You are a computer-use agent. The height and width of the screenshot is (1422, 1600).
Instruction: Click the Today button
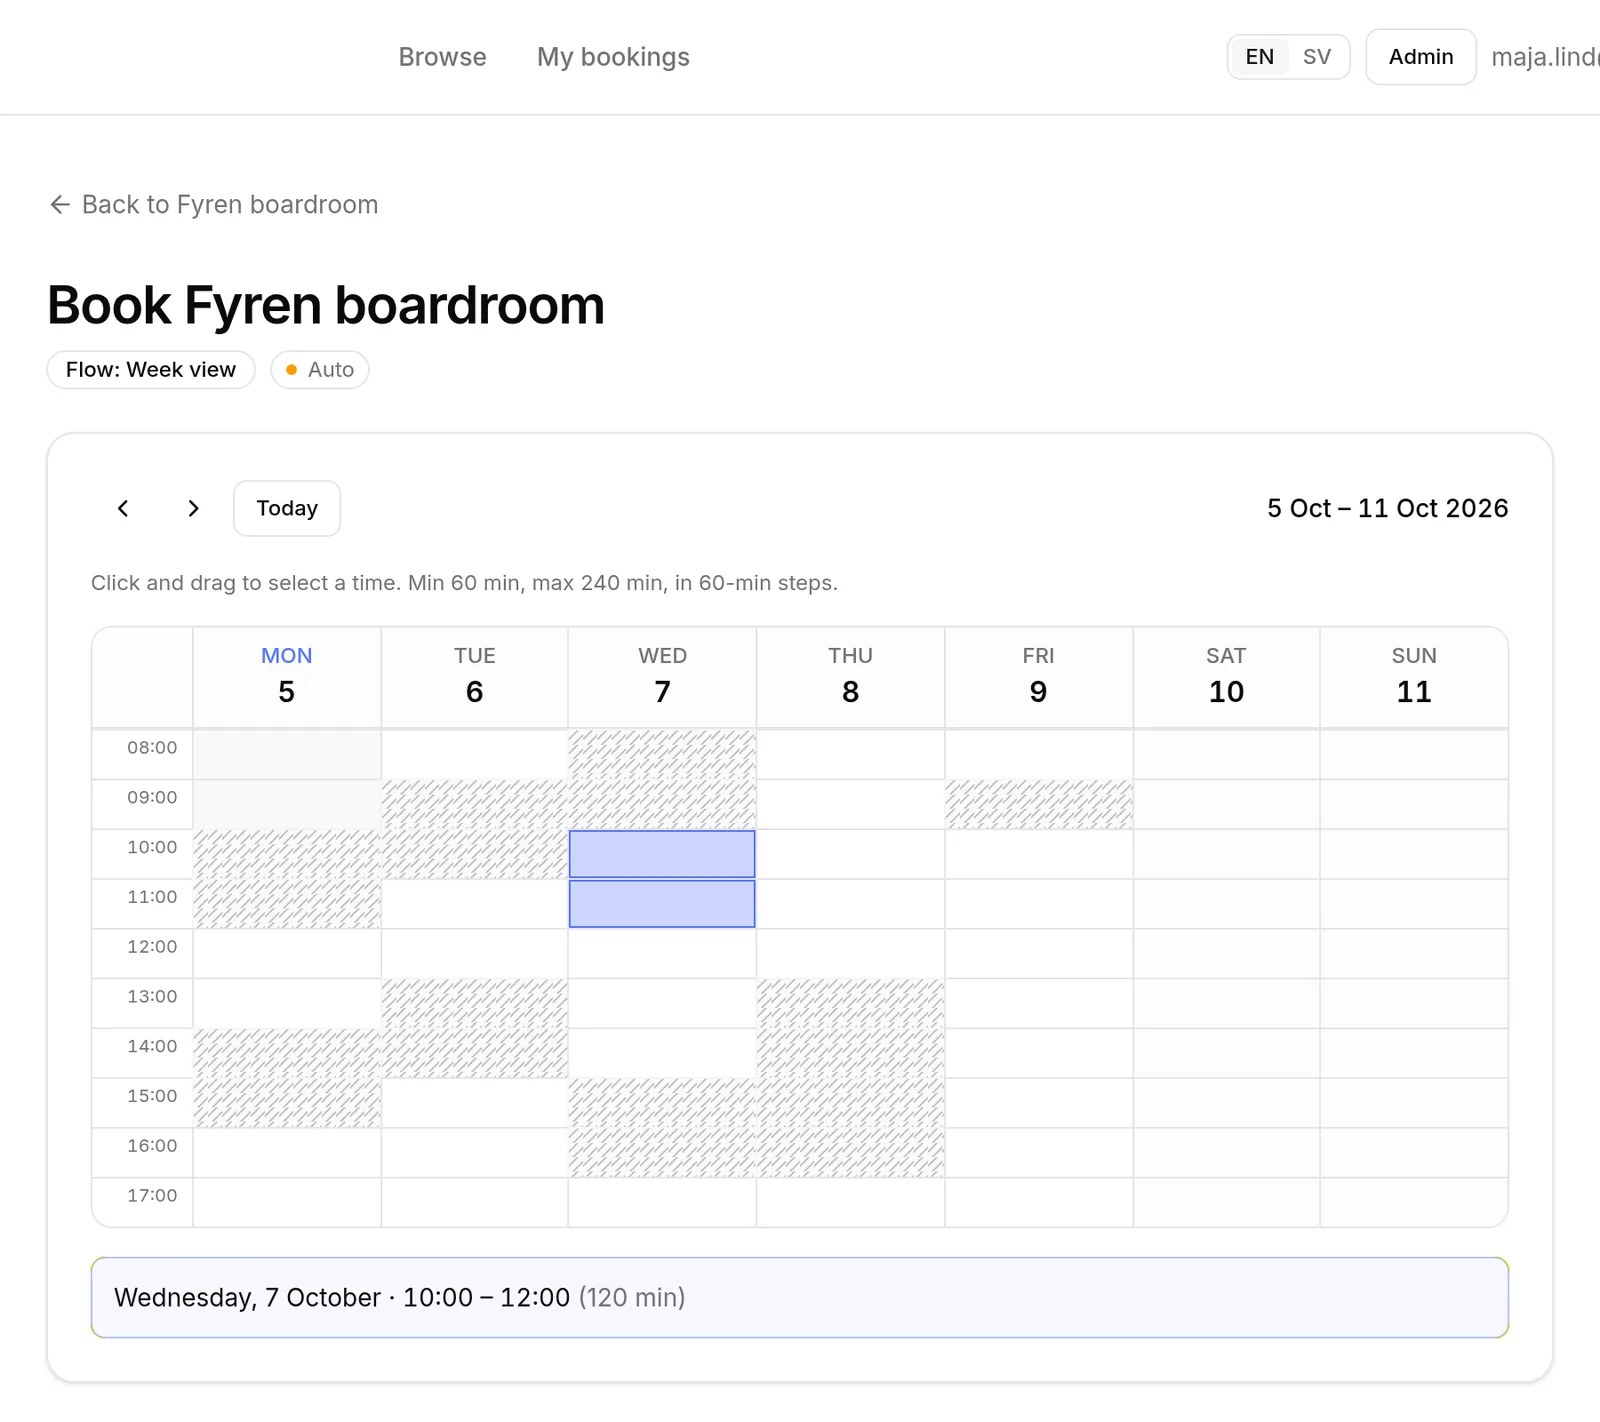tap(287, 509)
